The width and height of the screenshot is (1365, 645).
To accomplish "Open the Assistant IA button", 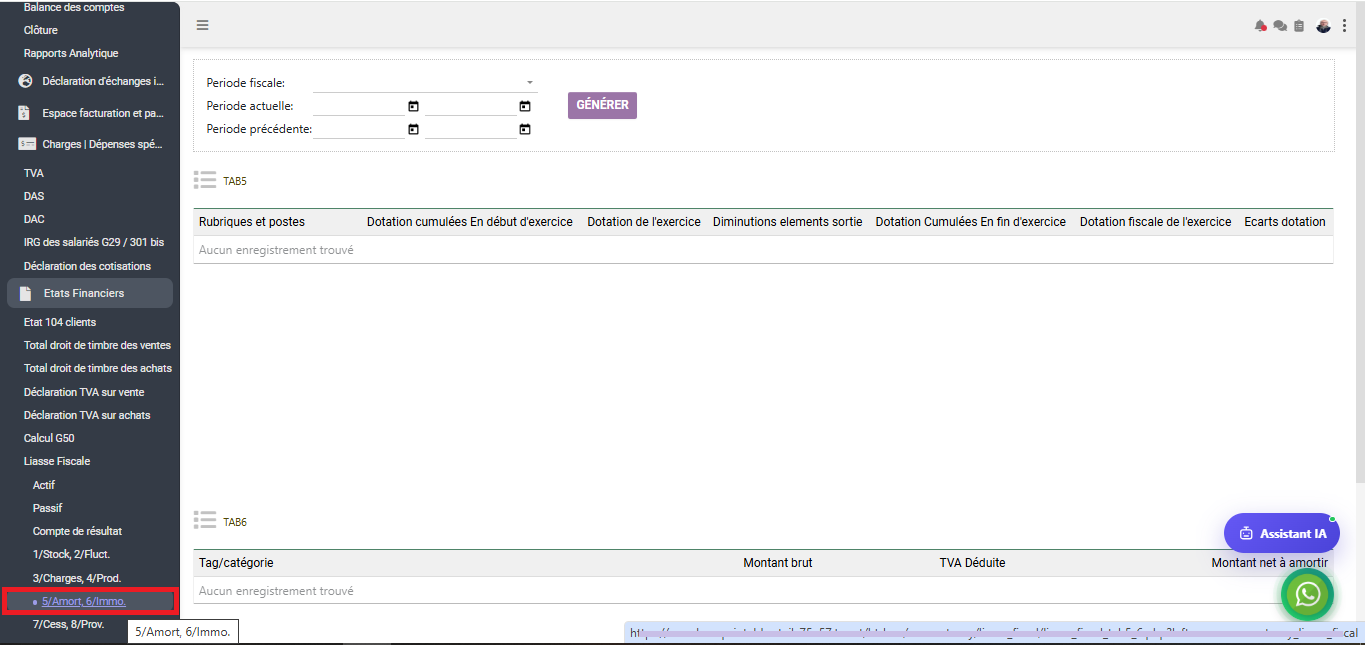I will pos(1282,533).
